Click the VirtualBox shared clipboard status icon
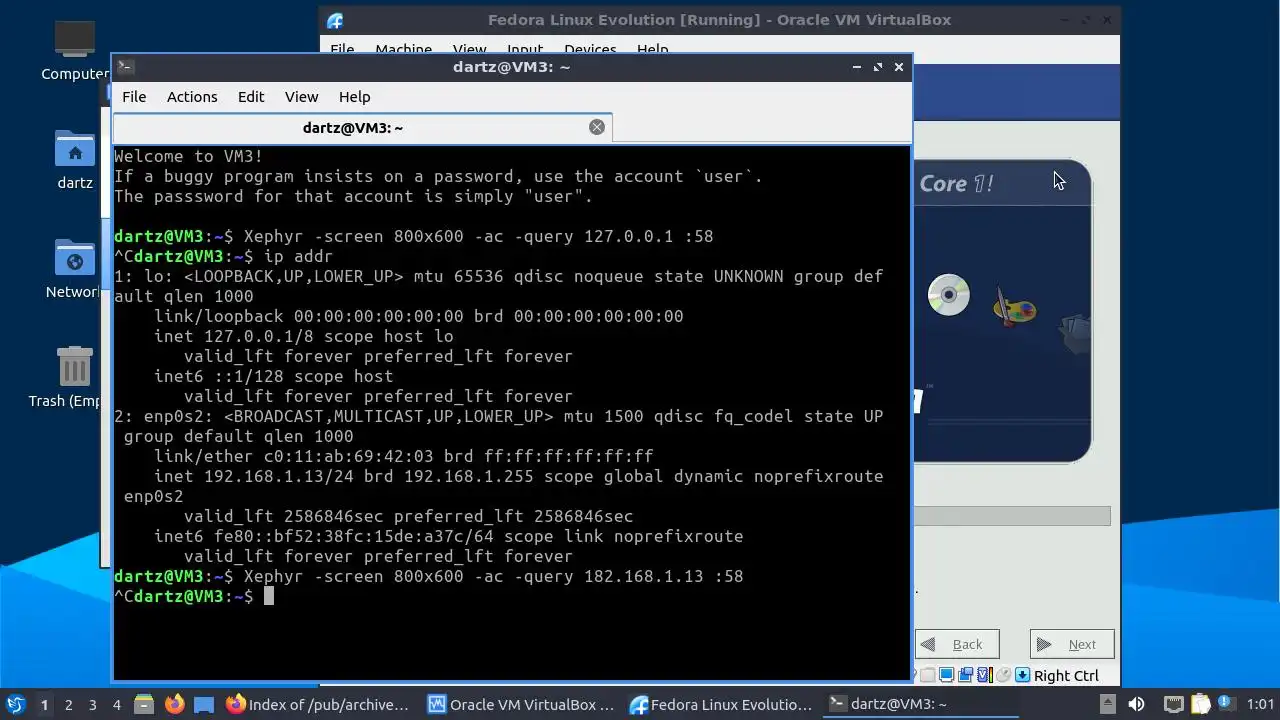Screen dimensions: 1280x720 (x=927, y=675)
